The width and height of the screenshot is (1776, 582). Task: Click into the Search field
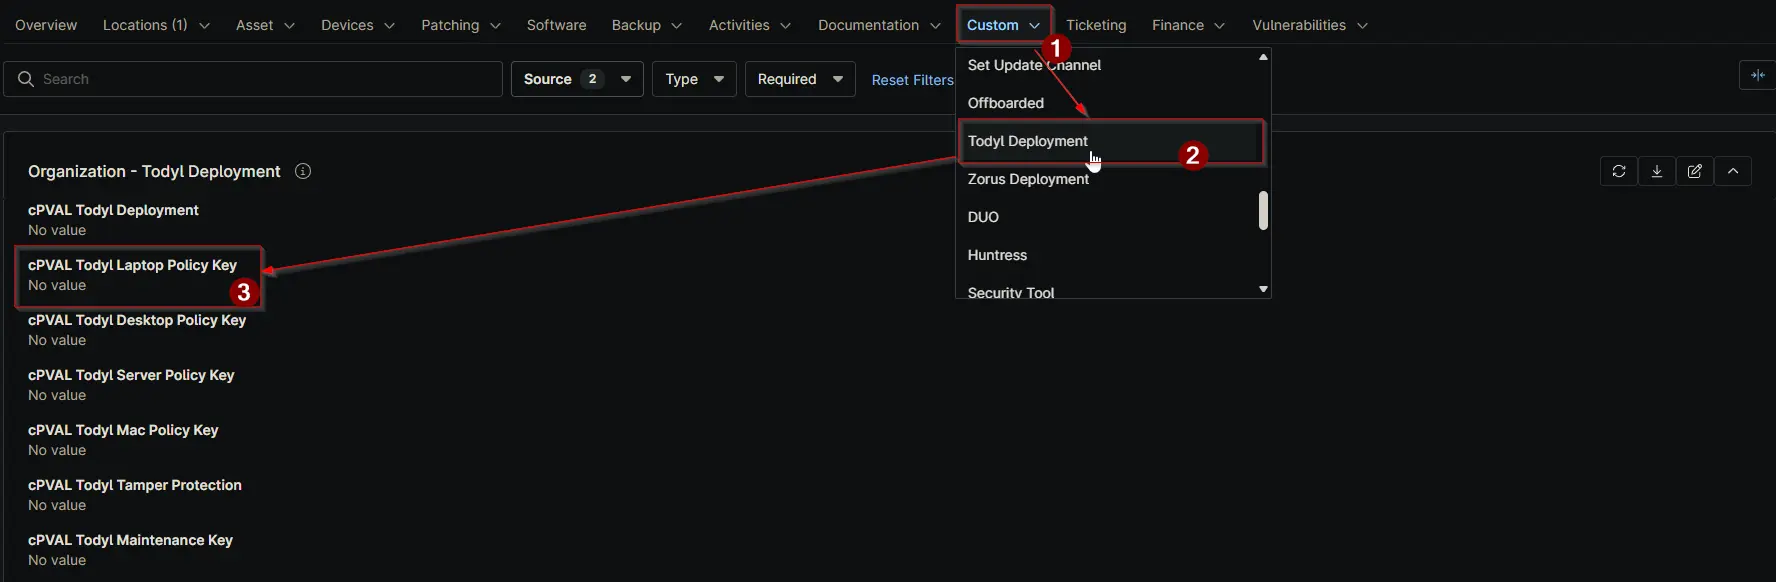253,79
